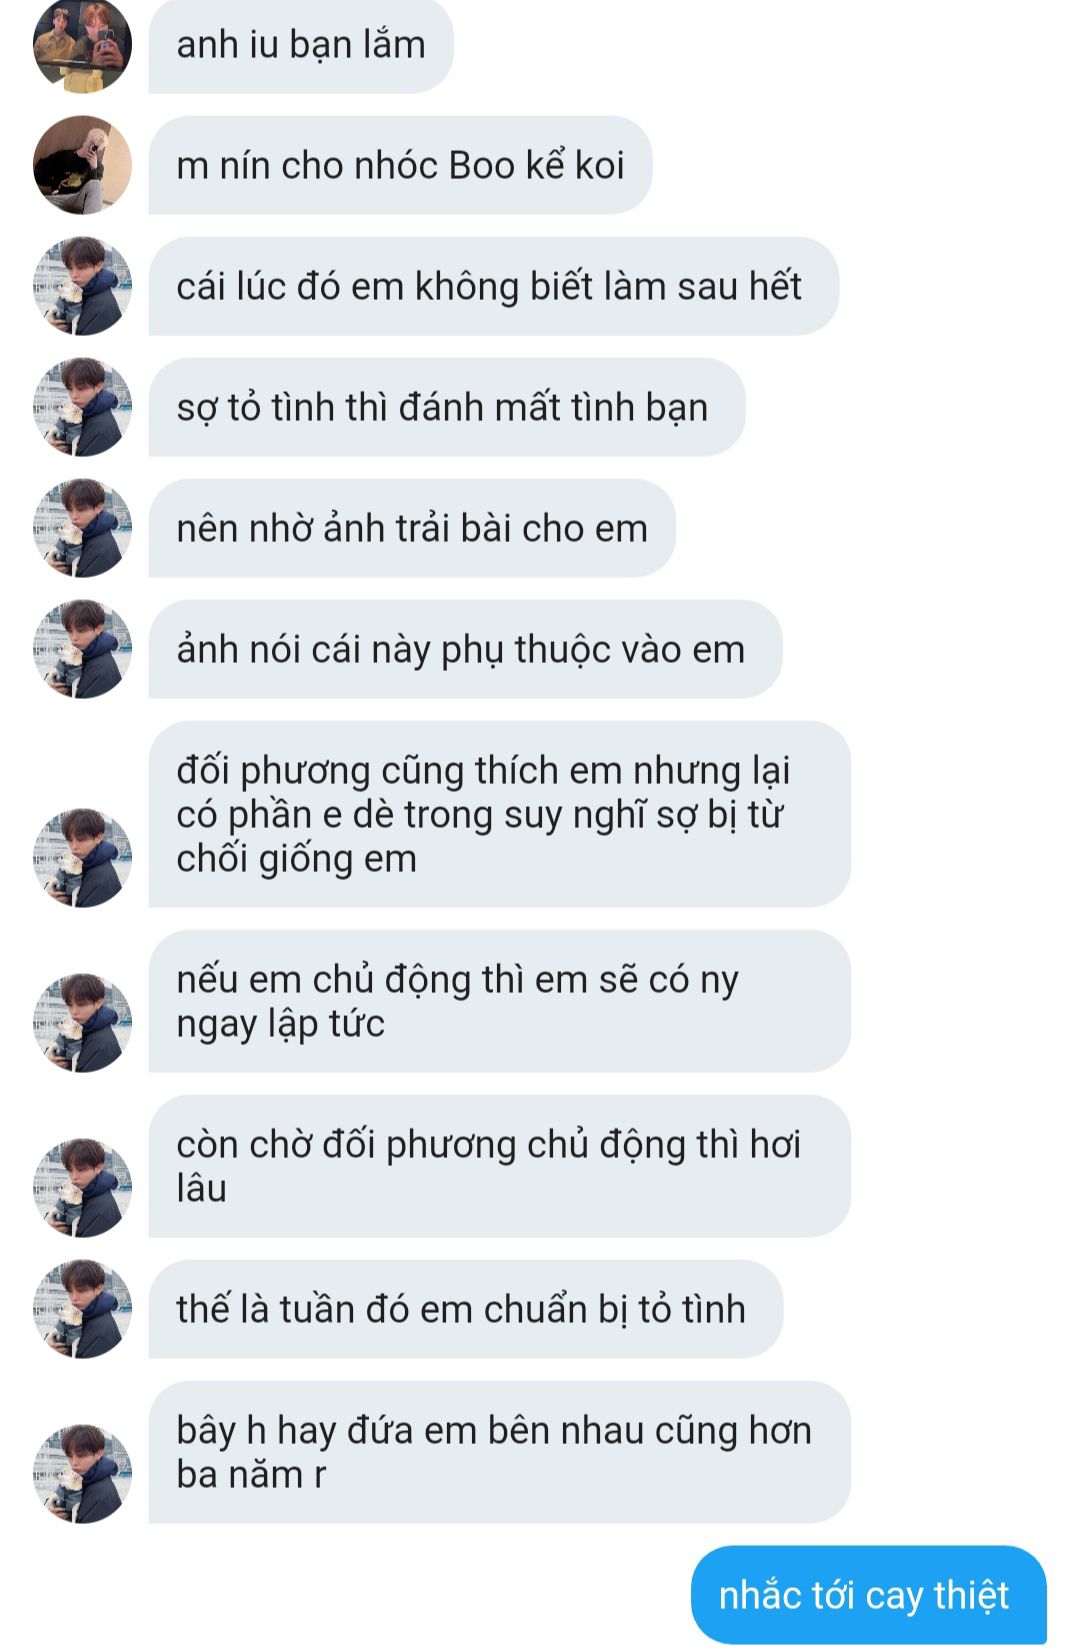Tap message "thế là tuần đó em chuẩn bị tỏ tình"
This screenshot has height=1649, width=1080.
[466, 1309]
